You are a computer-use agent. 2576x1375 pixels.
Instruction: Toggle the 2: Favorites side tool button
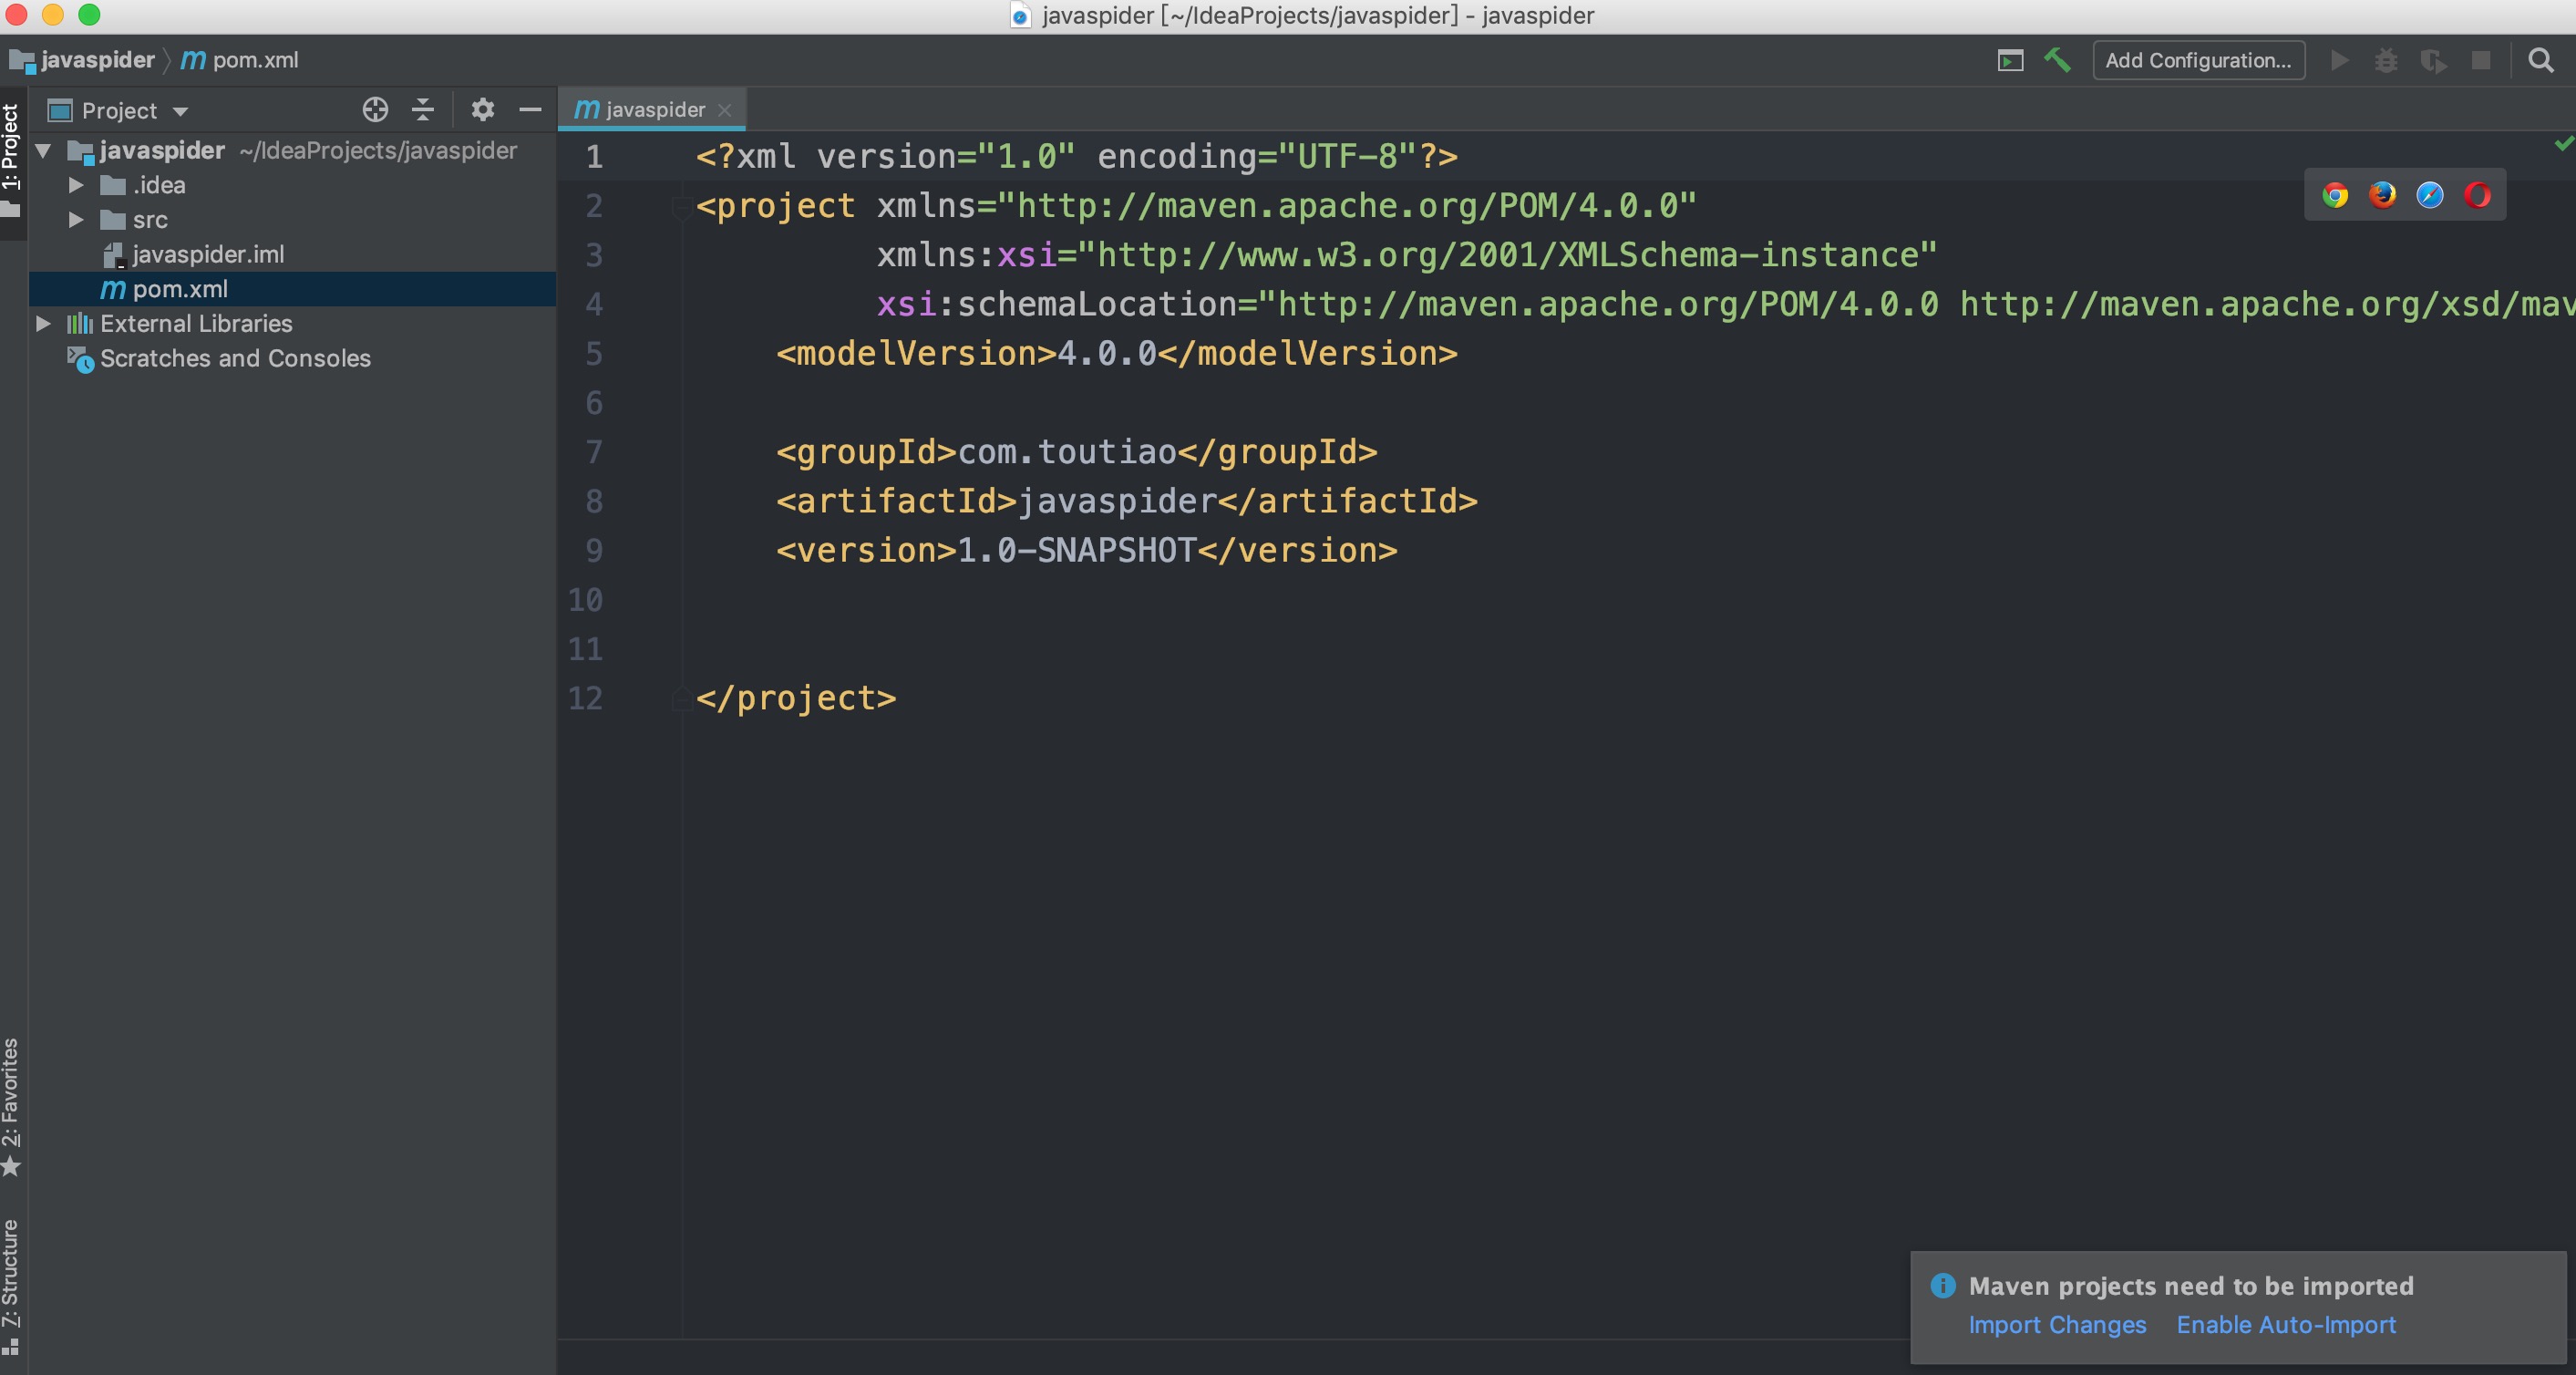pyautogui.click(x=12, y=1106)
